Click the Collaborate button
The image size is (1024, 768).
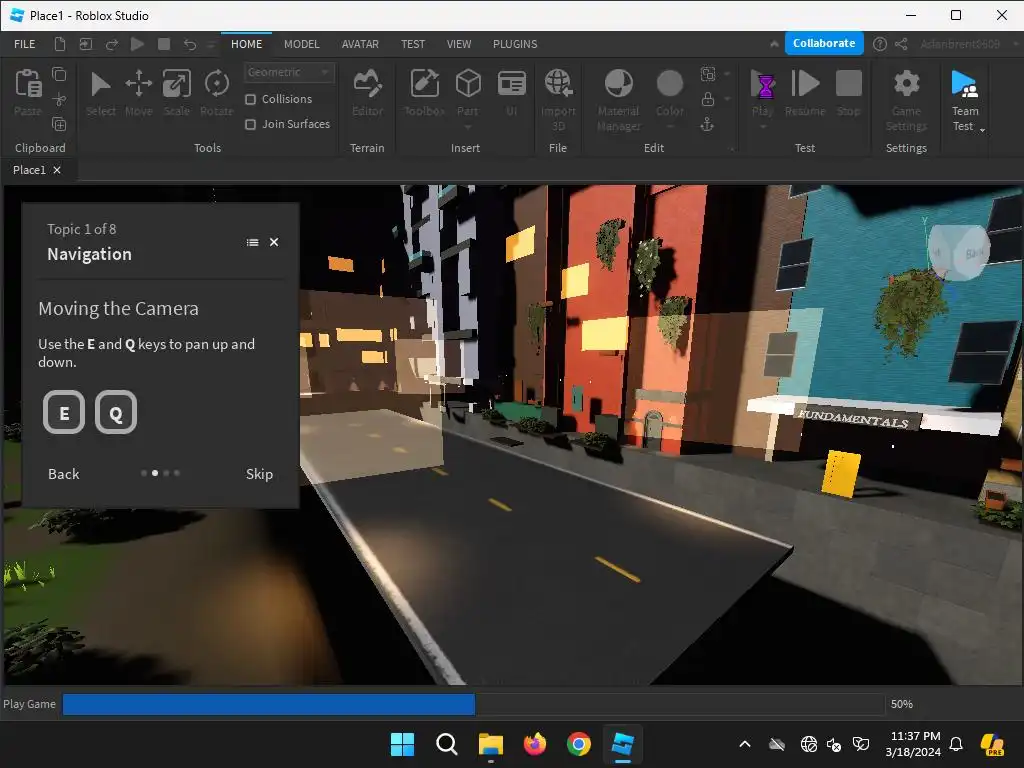point(824,43)
